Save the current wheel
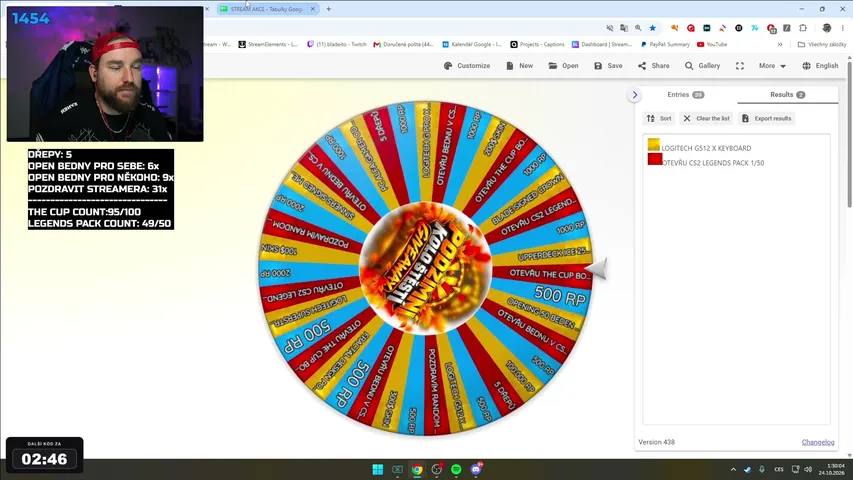The height and width of the screenshot is (480, 853). pos(608,66)
